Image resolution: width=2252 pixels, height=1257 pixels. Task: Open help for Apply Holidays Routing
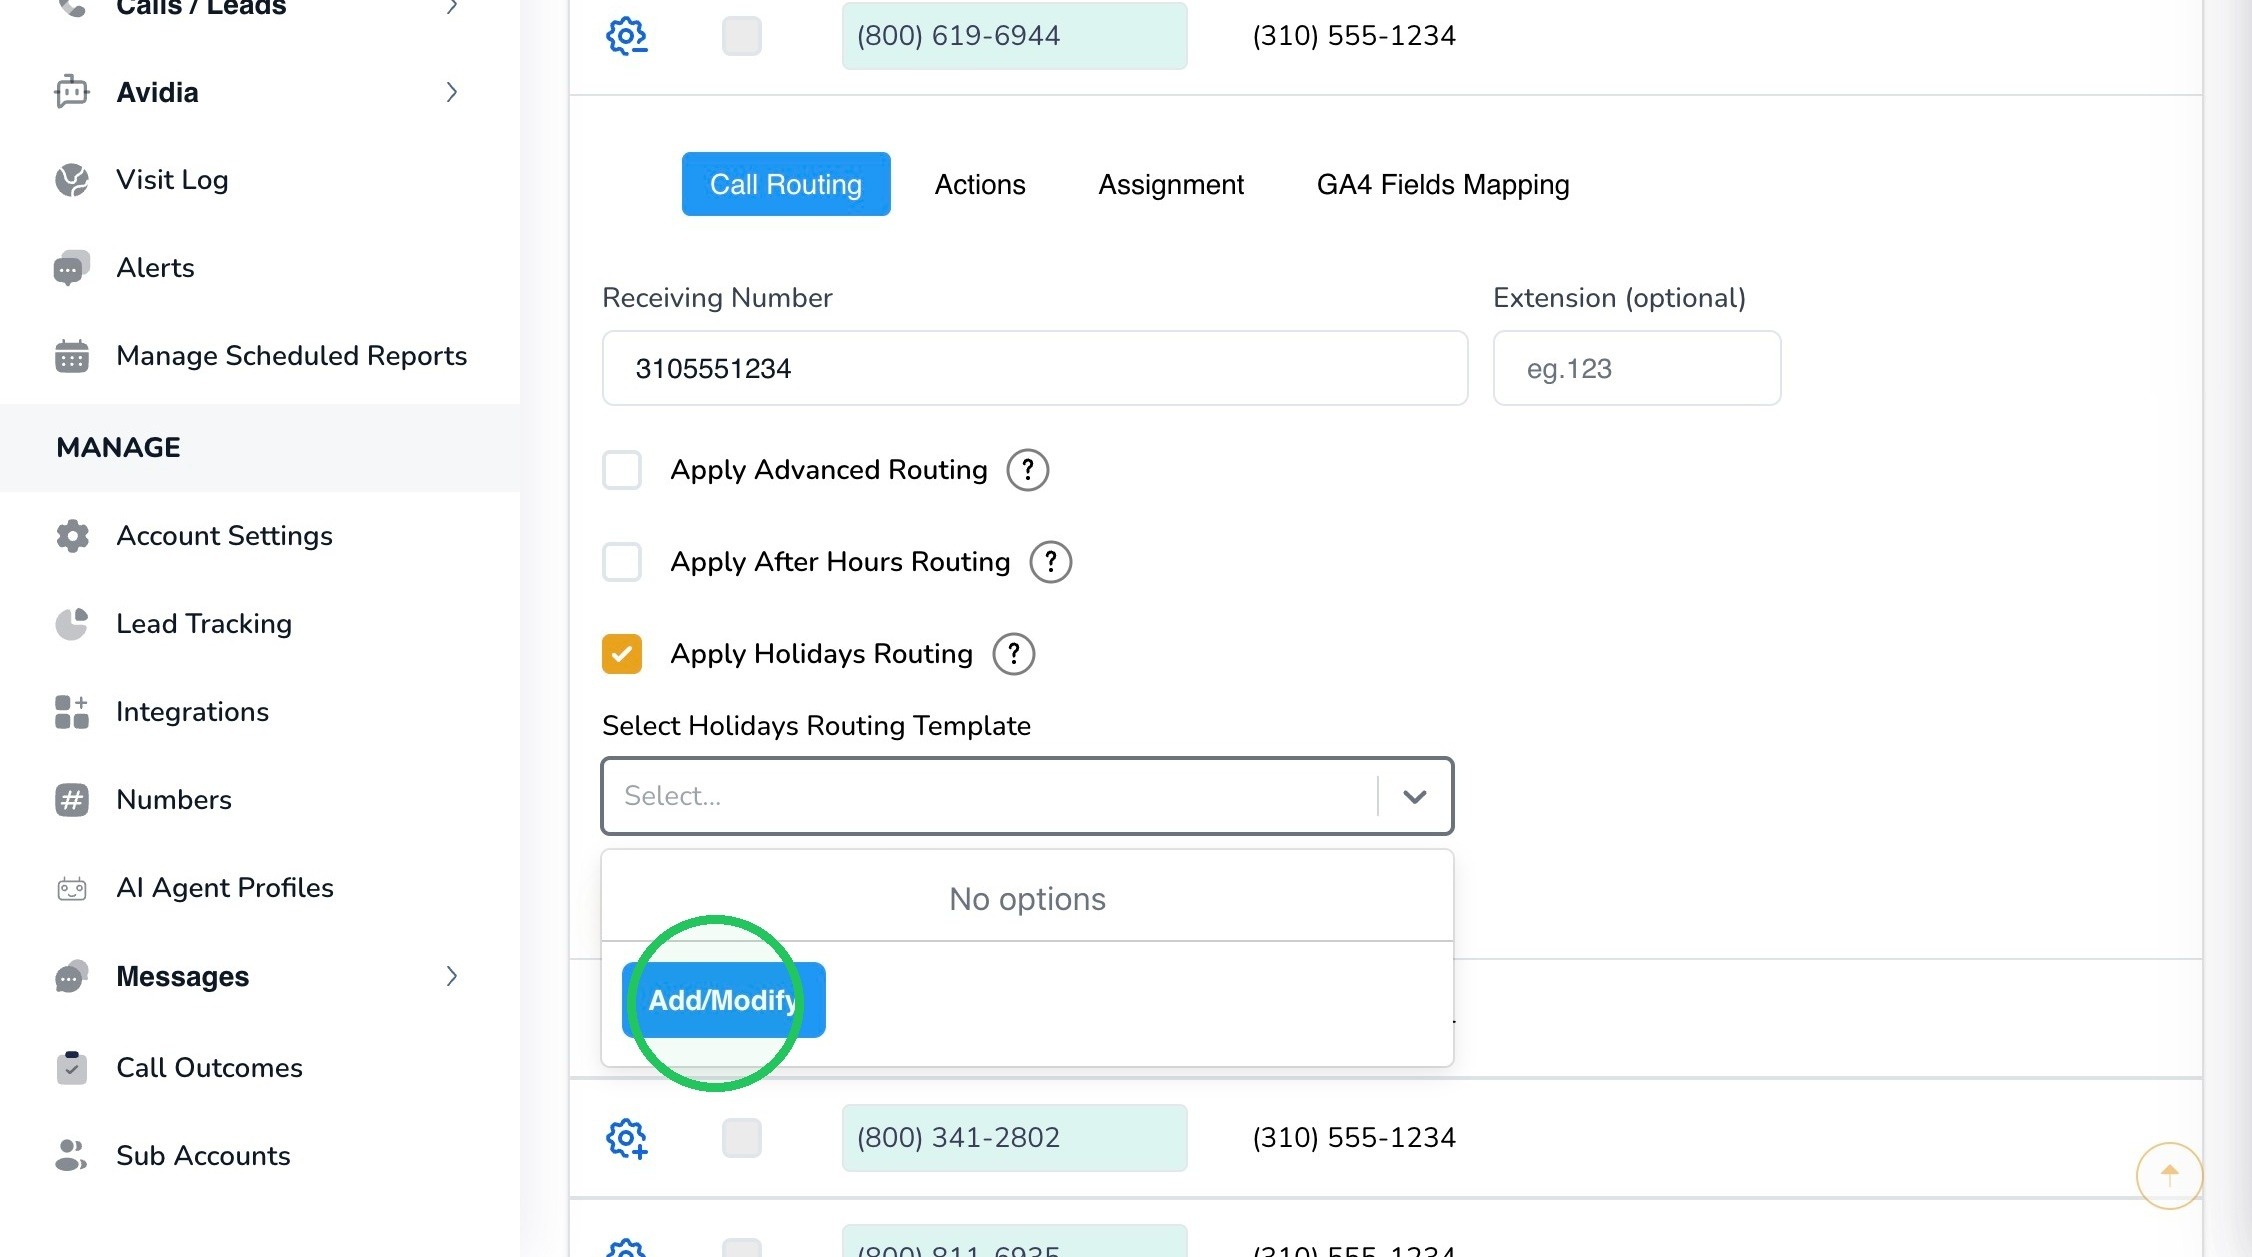click(1014, 654)
